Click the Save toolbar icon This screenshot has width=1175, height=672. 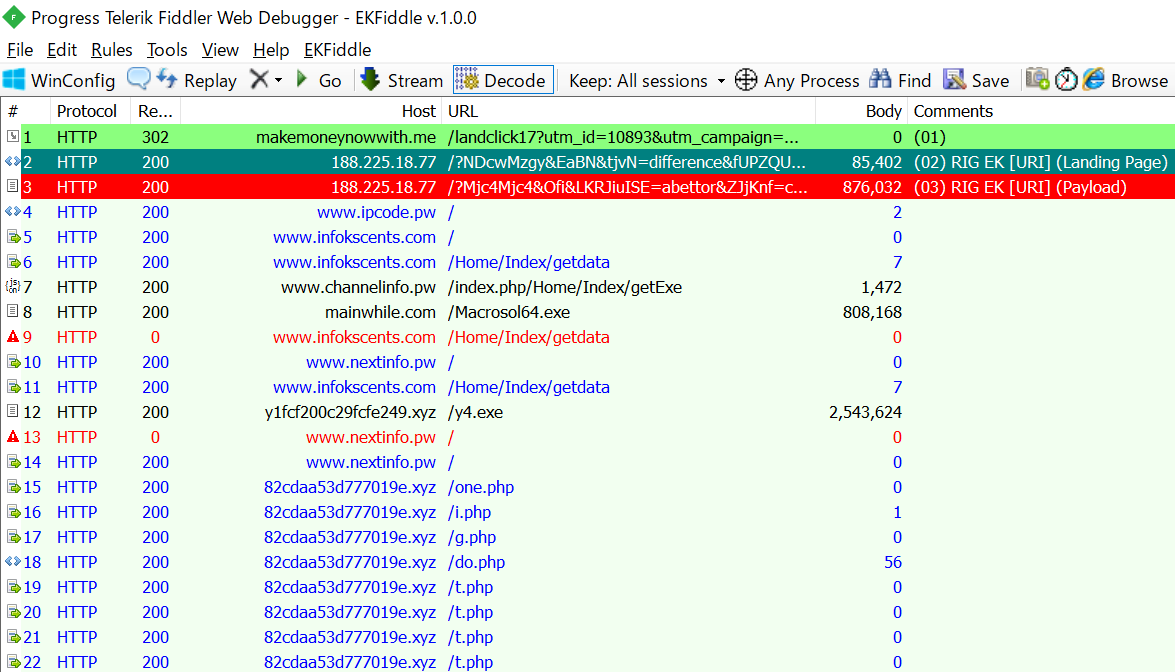tap(954, 79)
